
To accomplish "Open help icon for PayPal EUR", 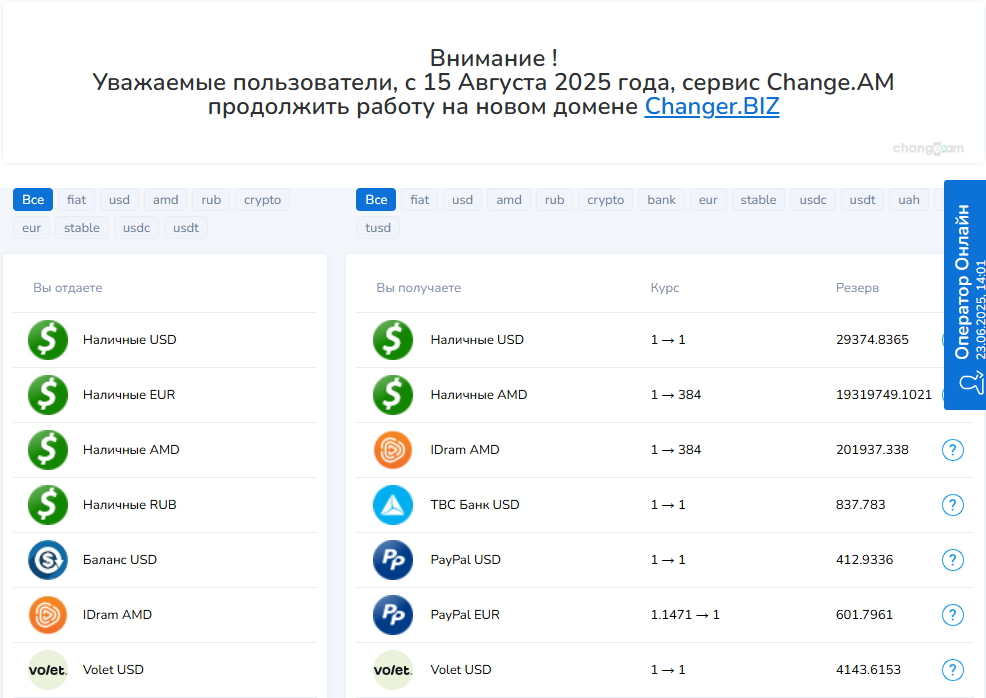I will pos(953,615).
